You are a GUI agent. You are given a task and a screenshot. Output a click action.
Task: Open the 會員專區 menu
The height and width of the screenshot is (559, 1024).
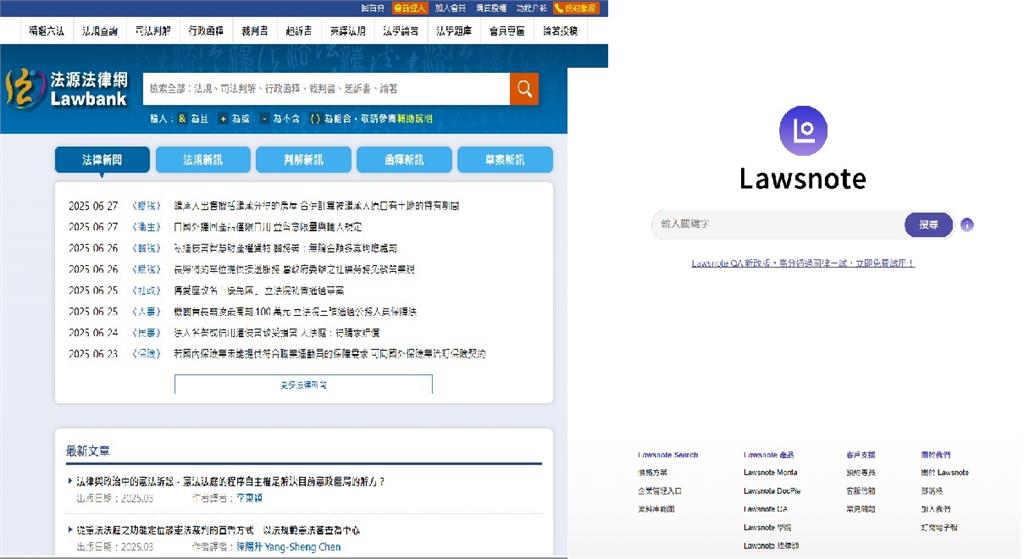click(507, 31)
